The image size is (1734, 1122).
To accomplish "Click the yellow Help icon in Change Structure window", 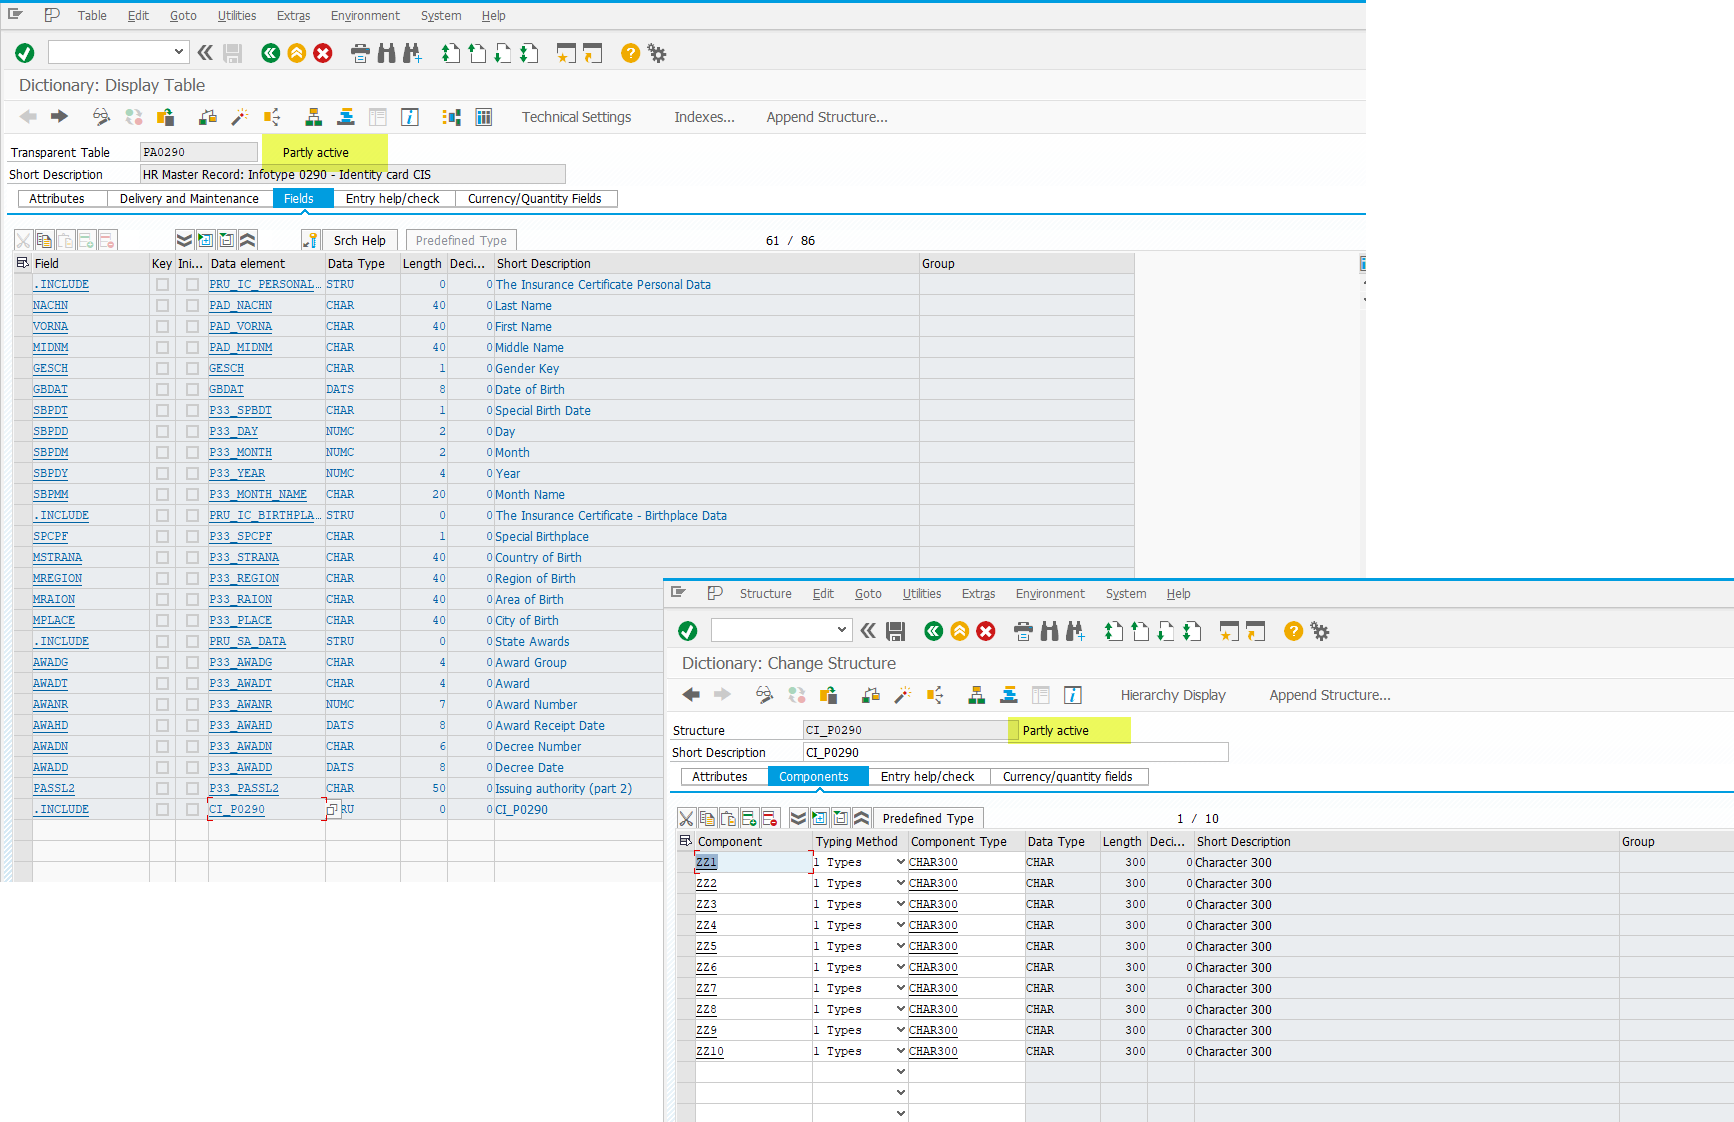I will [1293, 631].
